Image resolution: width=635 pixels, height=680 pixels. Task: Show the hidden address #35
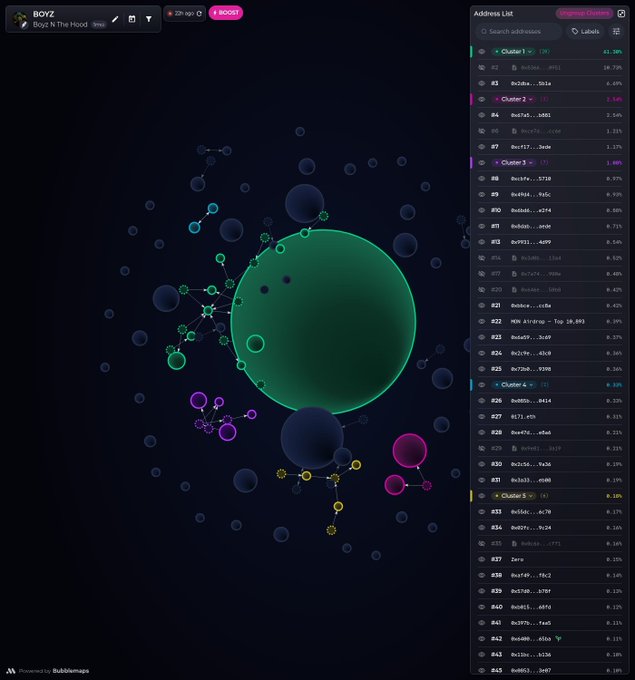tap(481, 543)
